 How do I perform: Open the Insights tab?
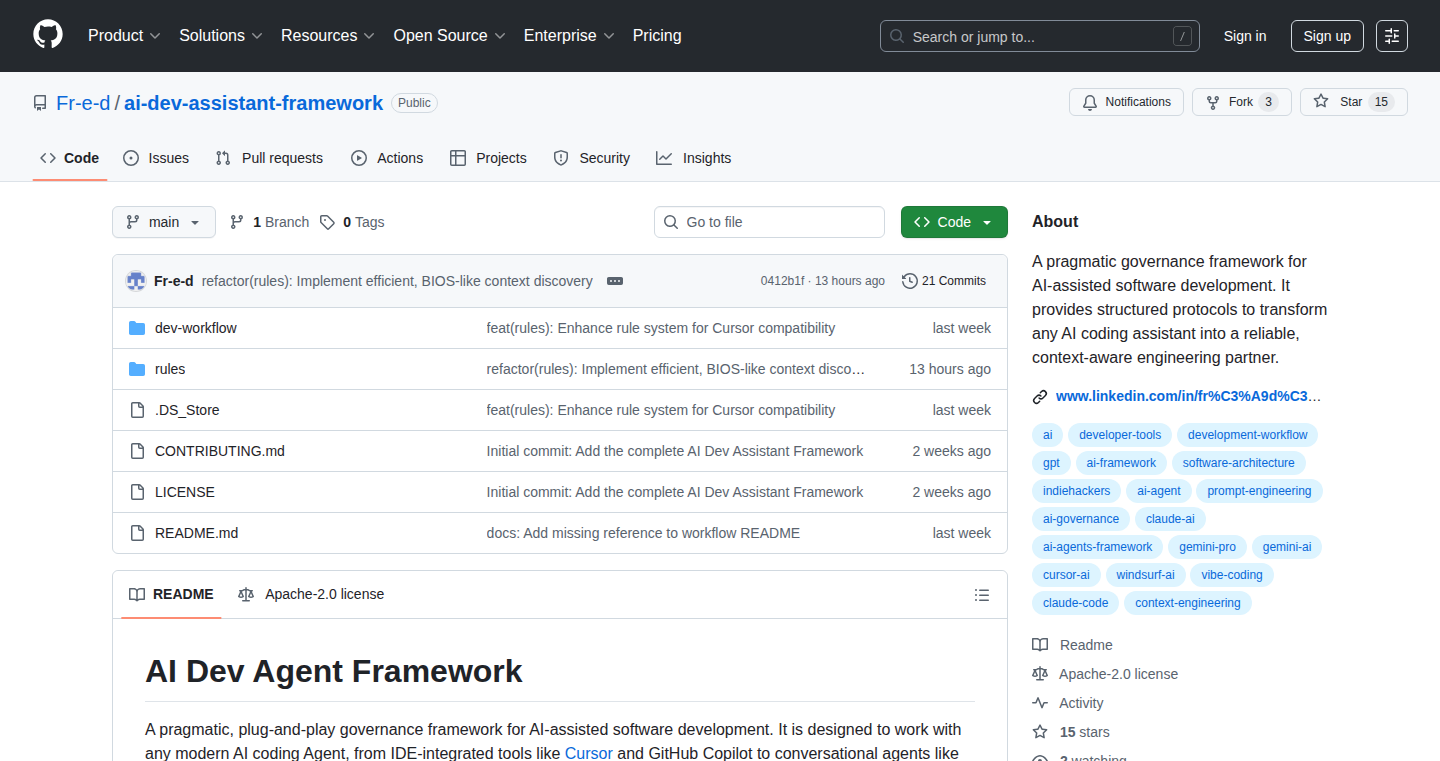[x=694, y=158]
